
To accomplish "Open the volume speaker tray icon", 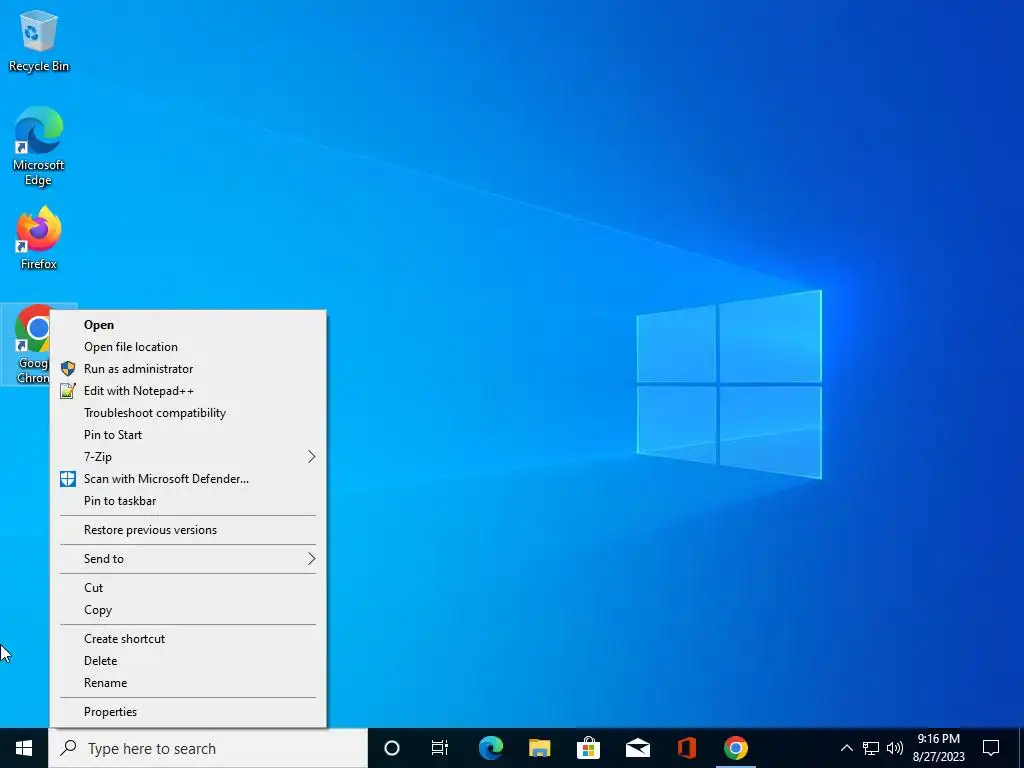I will [x=895, y=748].
